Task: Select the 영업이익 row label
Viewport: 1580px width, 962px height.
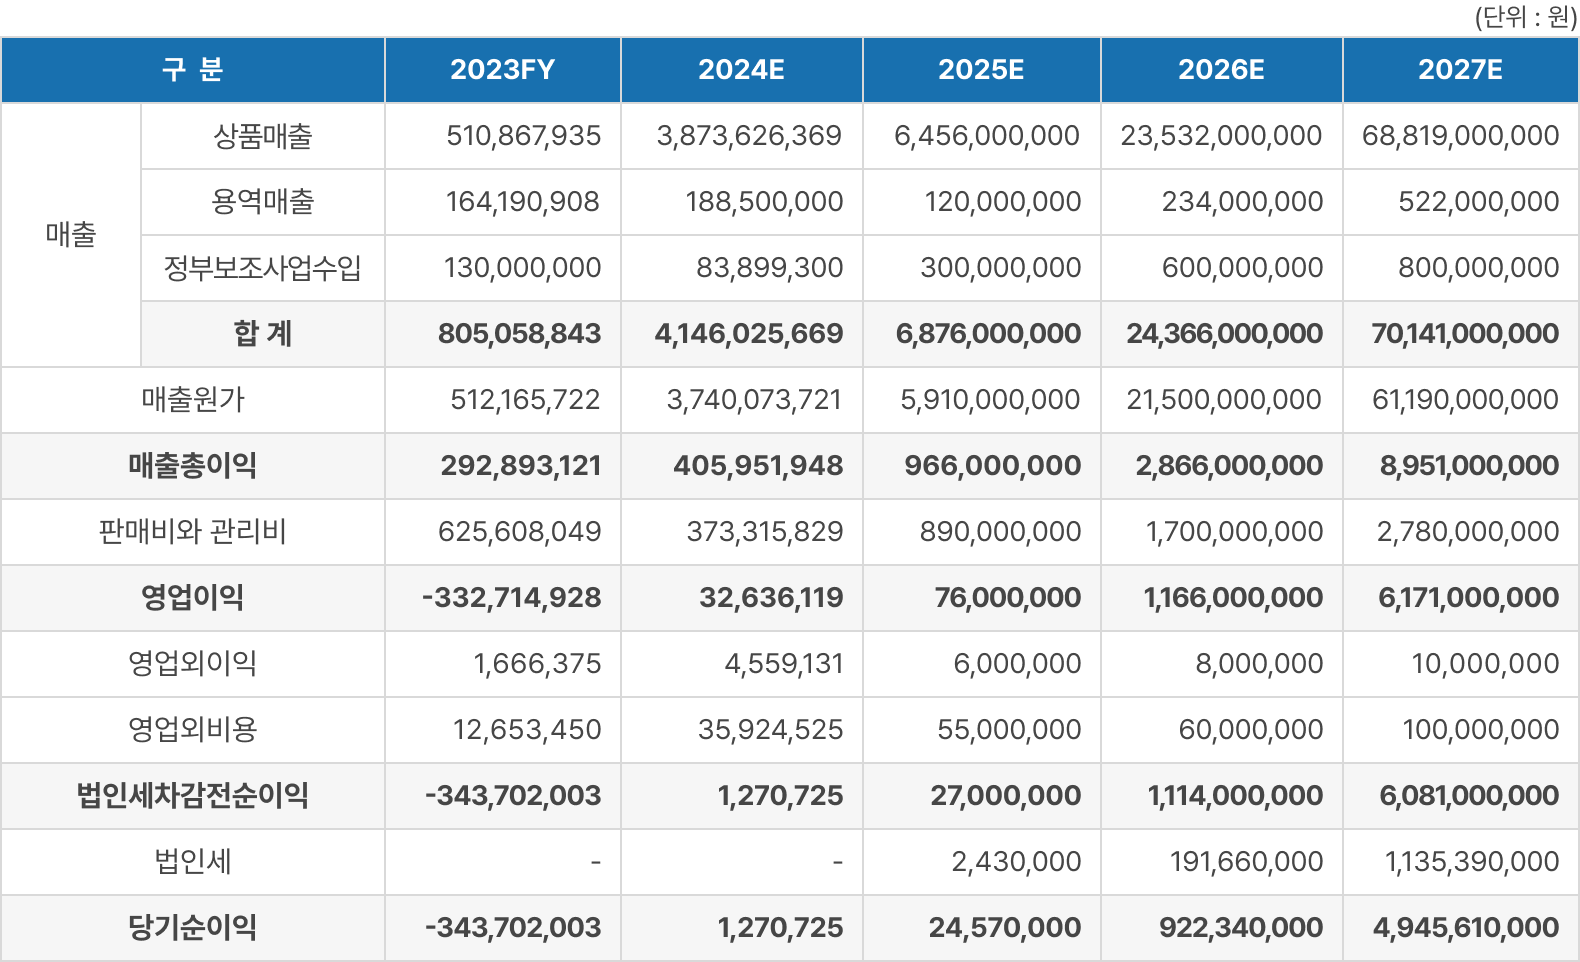Action: (x=193, y=598)
